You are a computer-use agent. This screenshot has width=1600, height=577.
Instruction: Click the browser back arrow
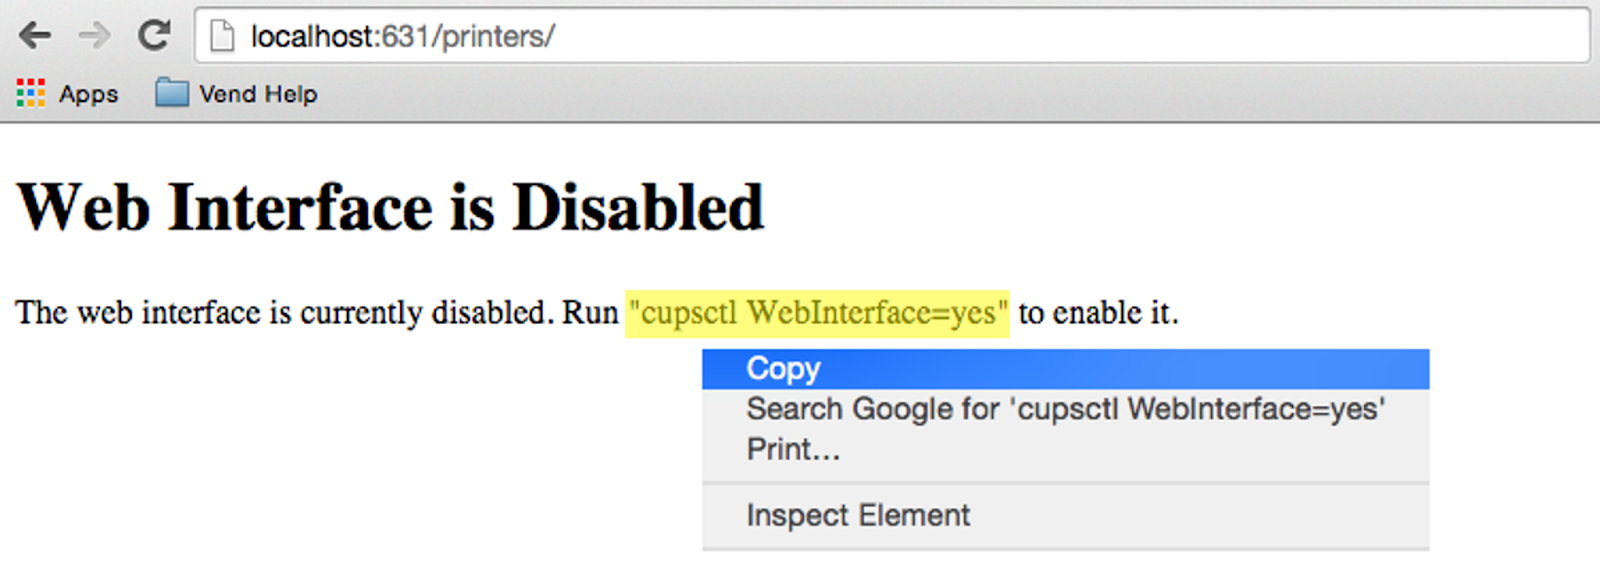coord(35,36)
